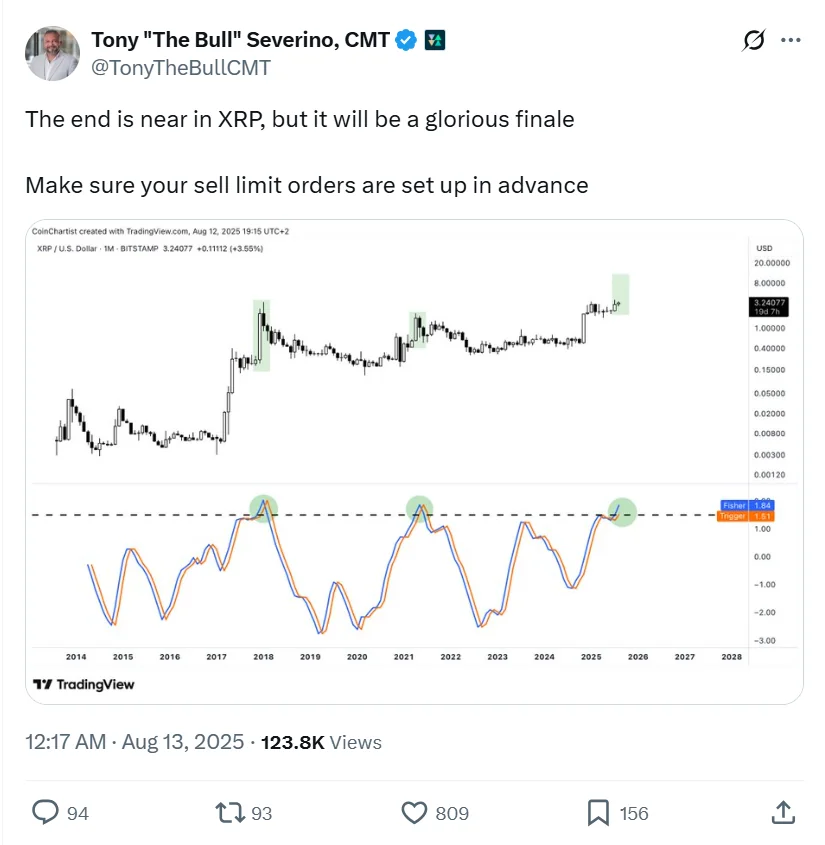Click the blue verified checkmark badge
Viewport: 825px width, 845px height.
(404, 41)
